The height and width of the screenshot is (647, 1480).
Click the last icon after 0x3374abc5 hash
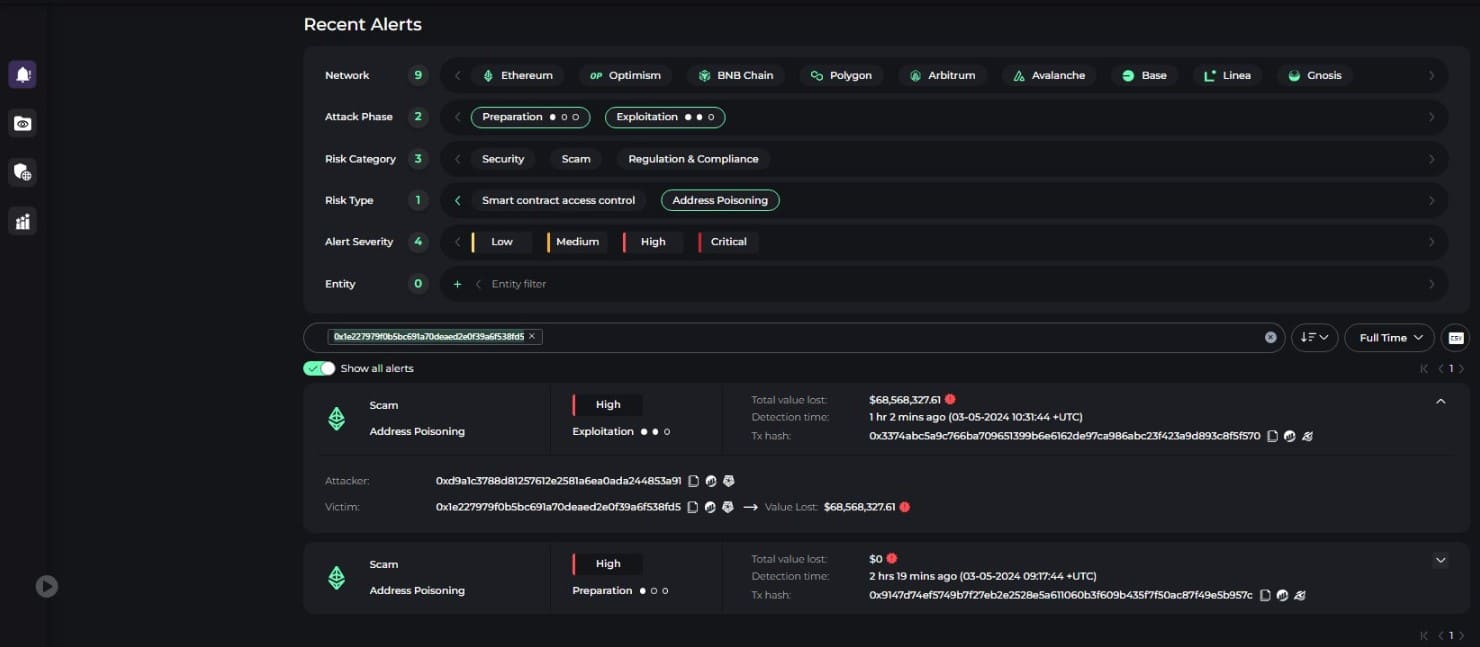(1308, 436)
